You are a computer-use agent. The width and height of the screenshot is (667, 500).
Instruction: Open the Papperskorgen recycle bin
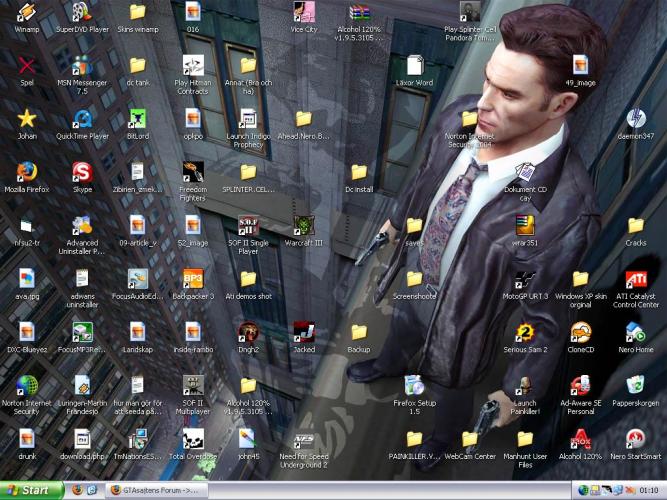(x=635, y=386)
